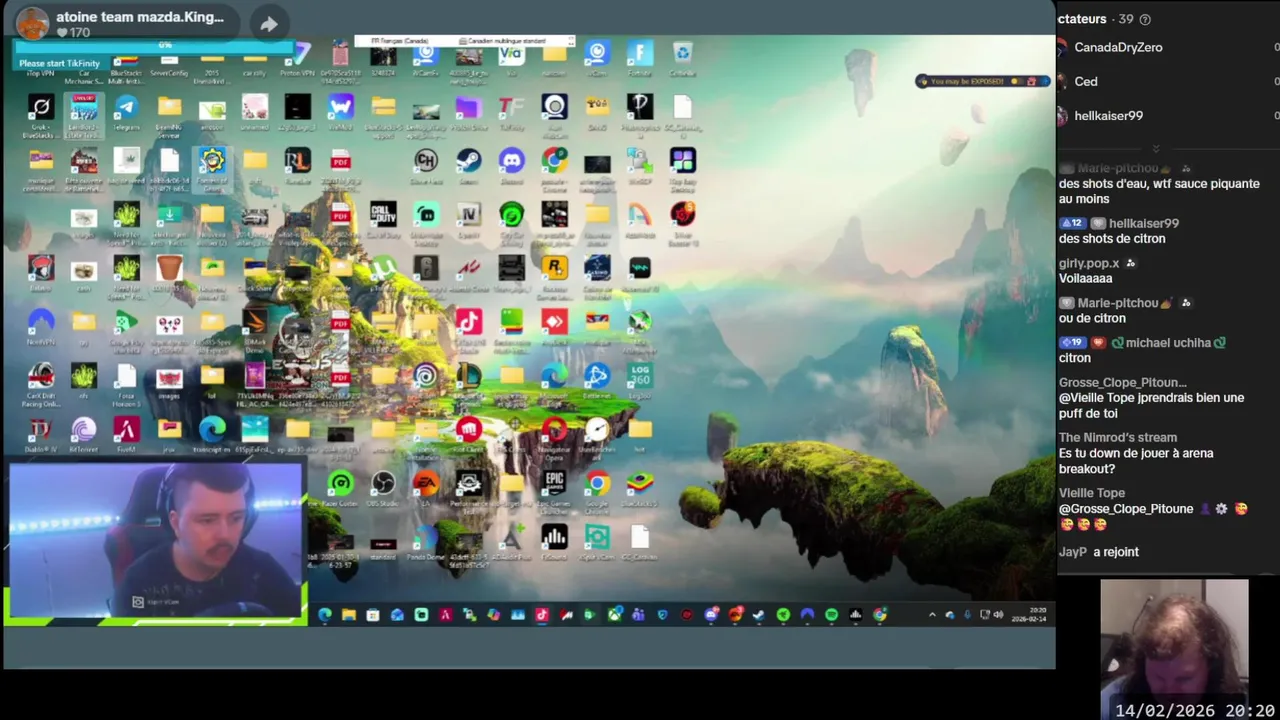Open the Discord desktop shortcut
The image size is (1280, 720).
point(511,160)
